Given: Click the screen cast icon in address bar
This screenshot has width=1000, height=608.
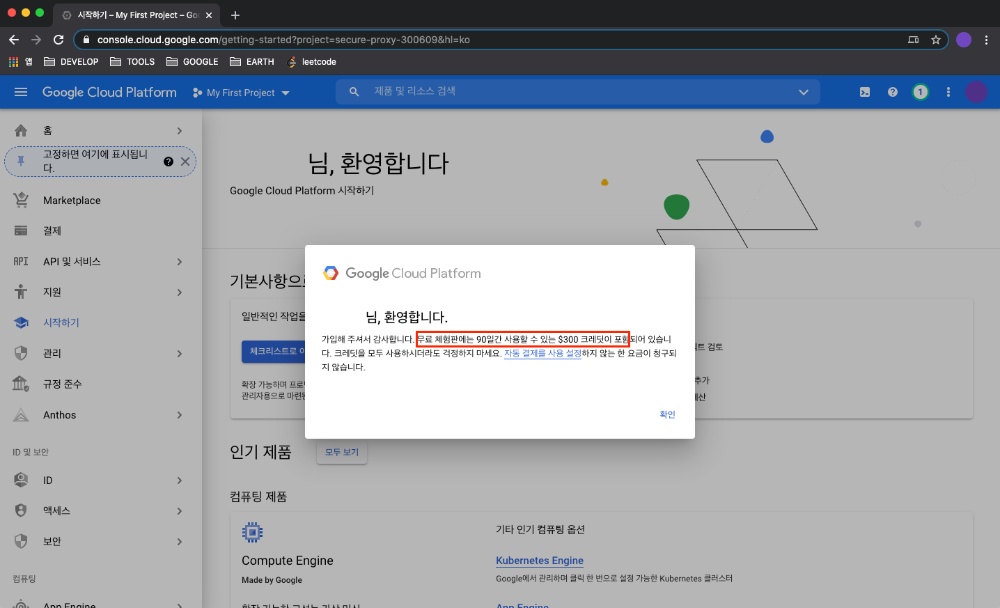Looking at the screenshot, I should pyautogui.click(x=913, y=40).
